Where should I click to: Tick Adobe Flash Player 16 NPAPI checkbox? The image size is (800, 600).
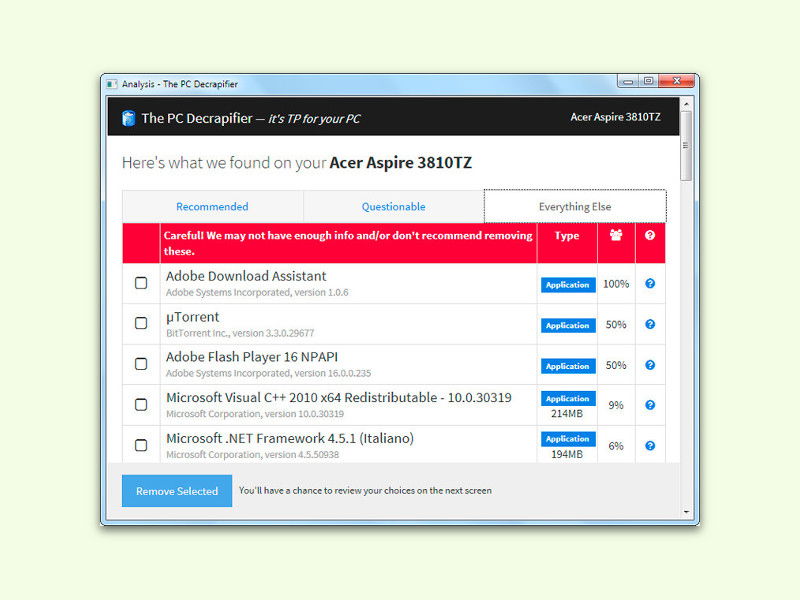(x=141, y=364)
